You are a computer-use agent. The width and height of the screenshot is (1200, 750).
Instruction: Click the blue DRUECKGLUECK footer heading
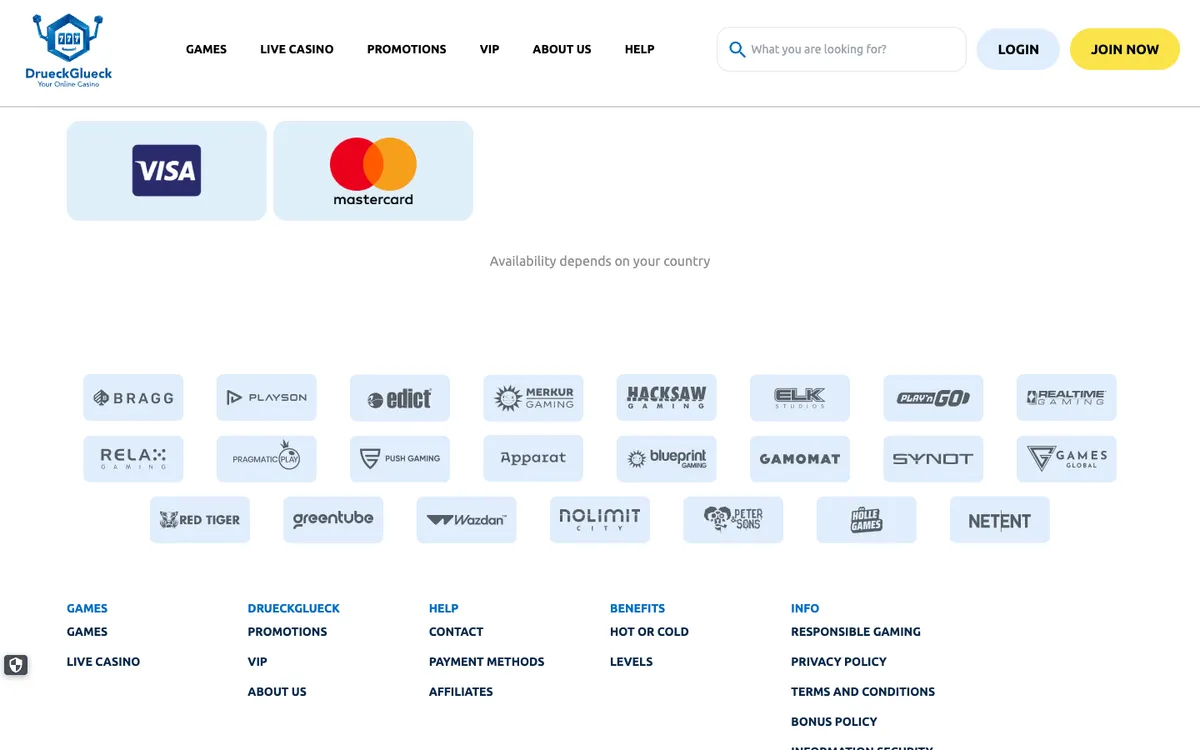click(294, 608)
